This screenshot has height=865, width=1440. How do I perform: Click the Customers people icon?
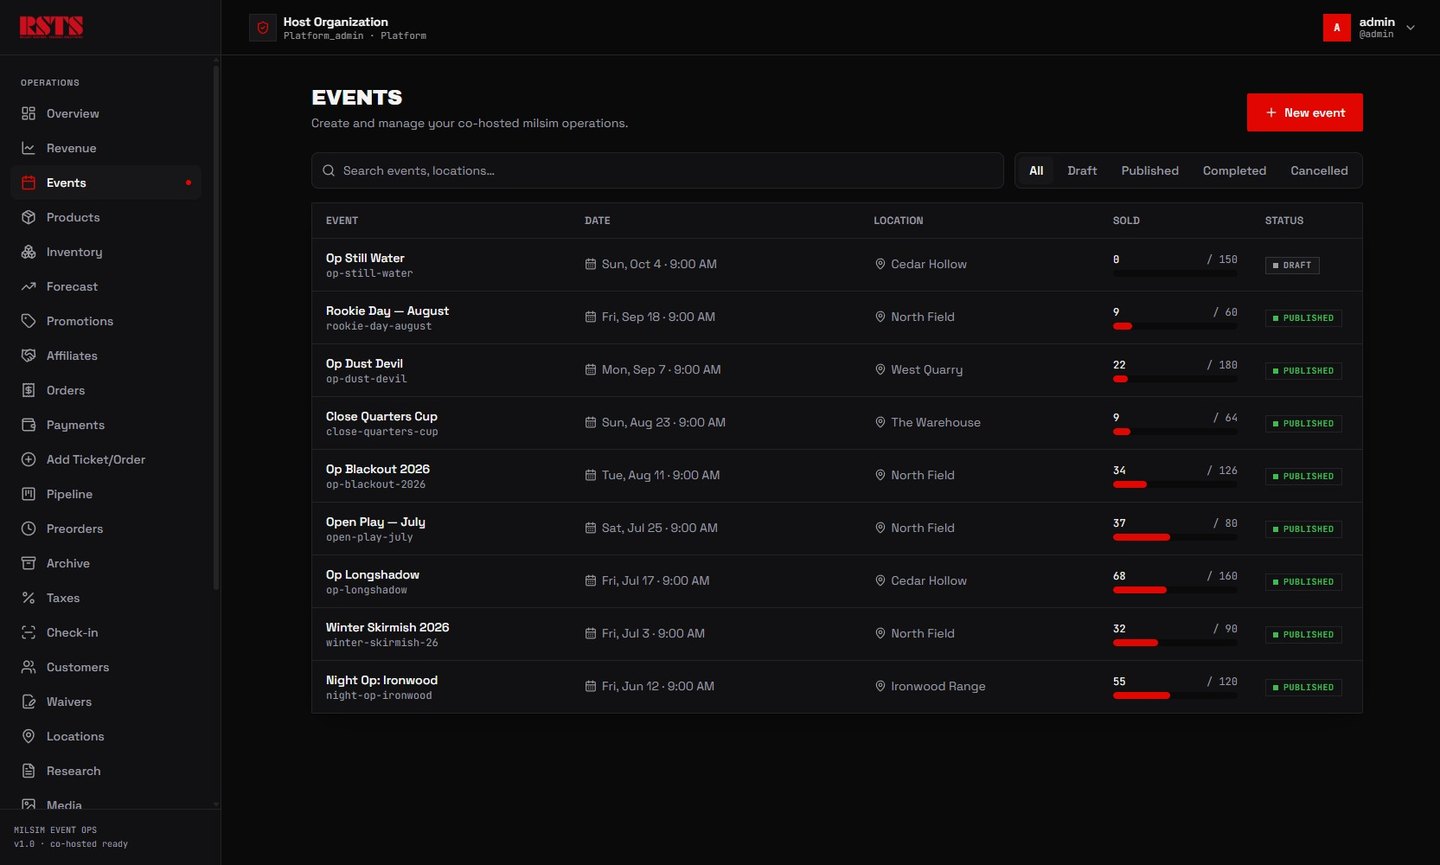point(28,667)
